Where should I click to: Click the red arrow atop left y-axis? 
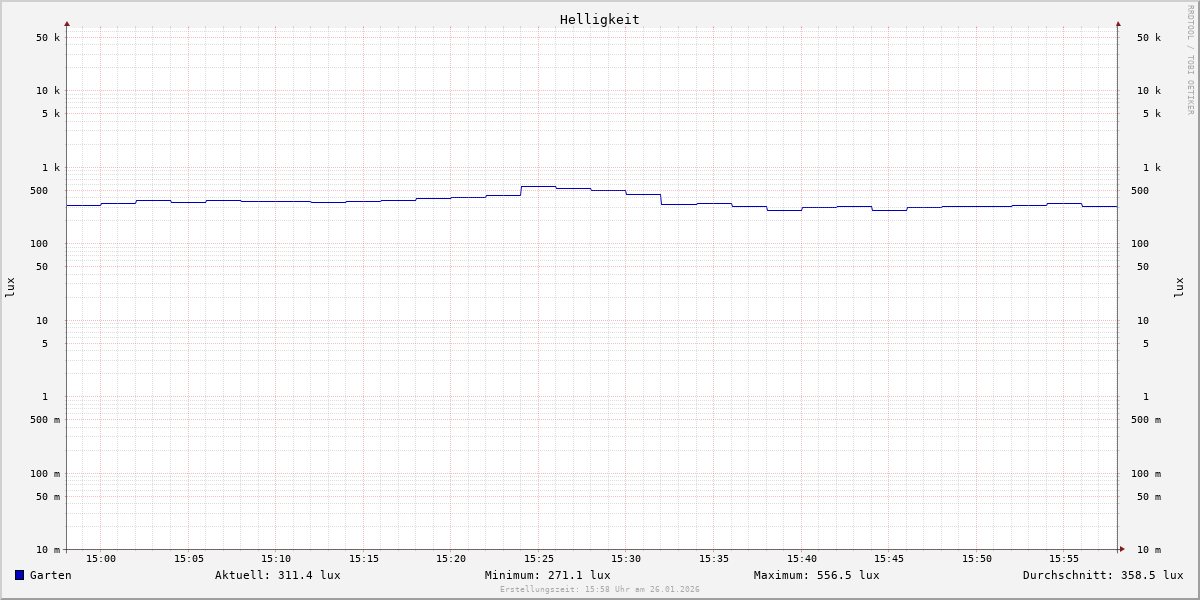[67, 23]
